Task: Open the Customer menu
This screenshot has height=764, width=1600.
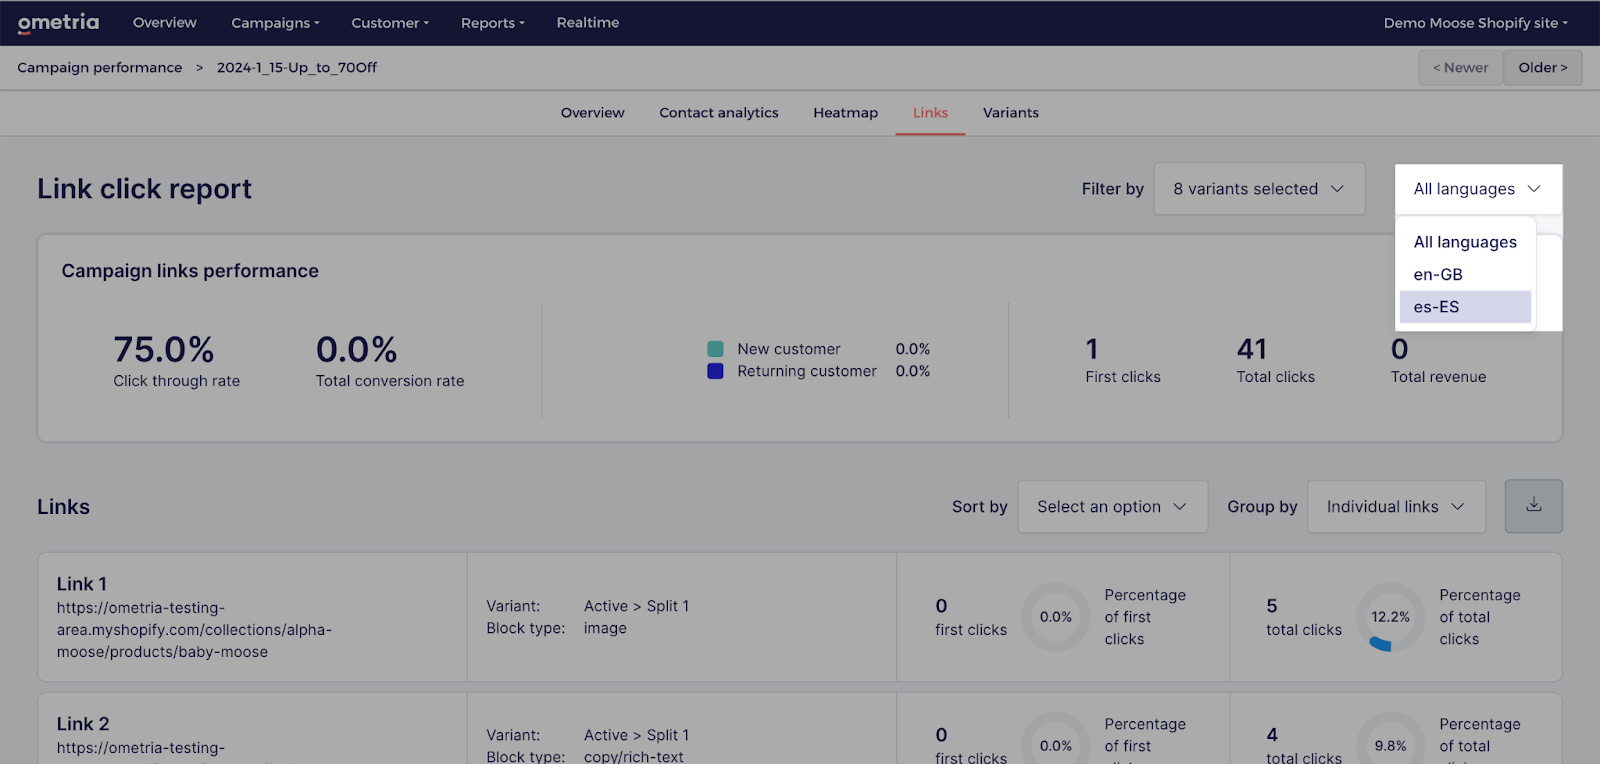Action: coord(390,23)
